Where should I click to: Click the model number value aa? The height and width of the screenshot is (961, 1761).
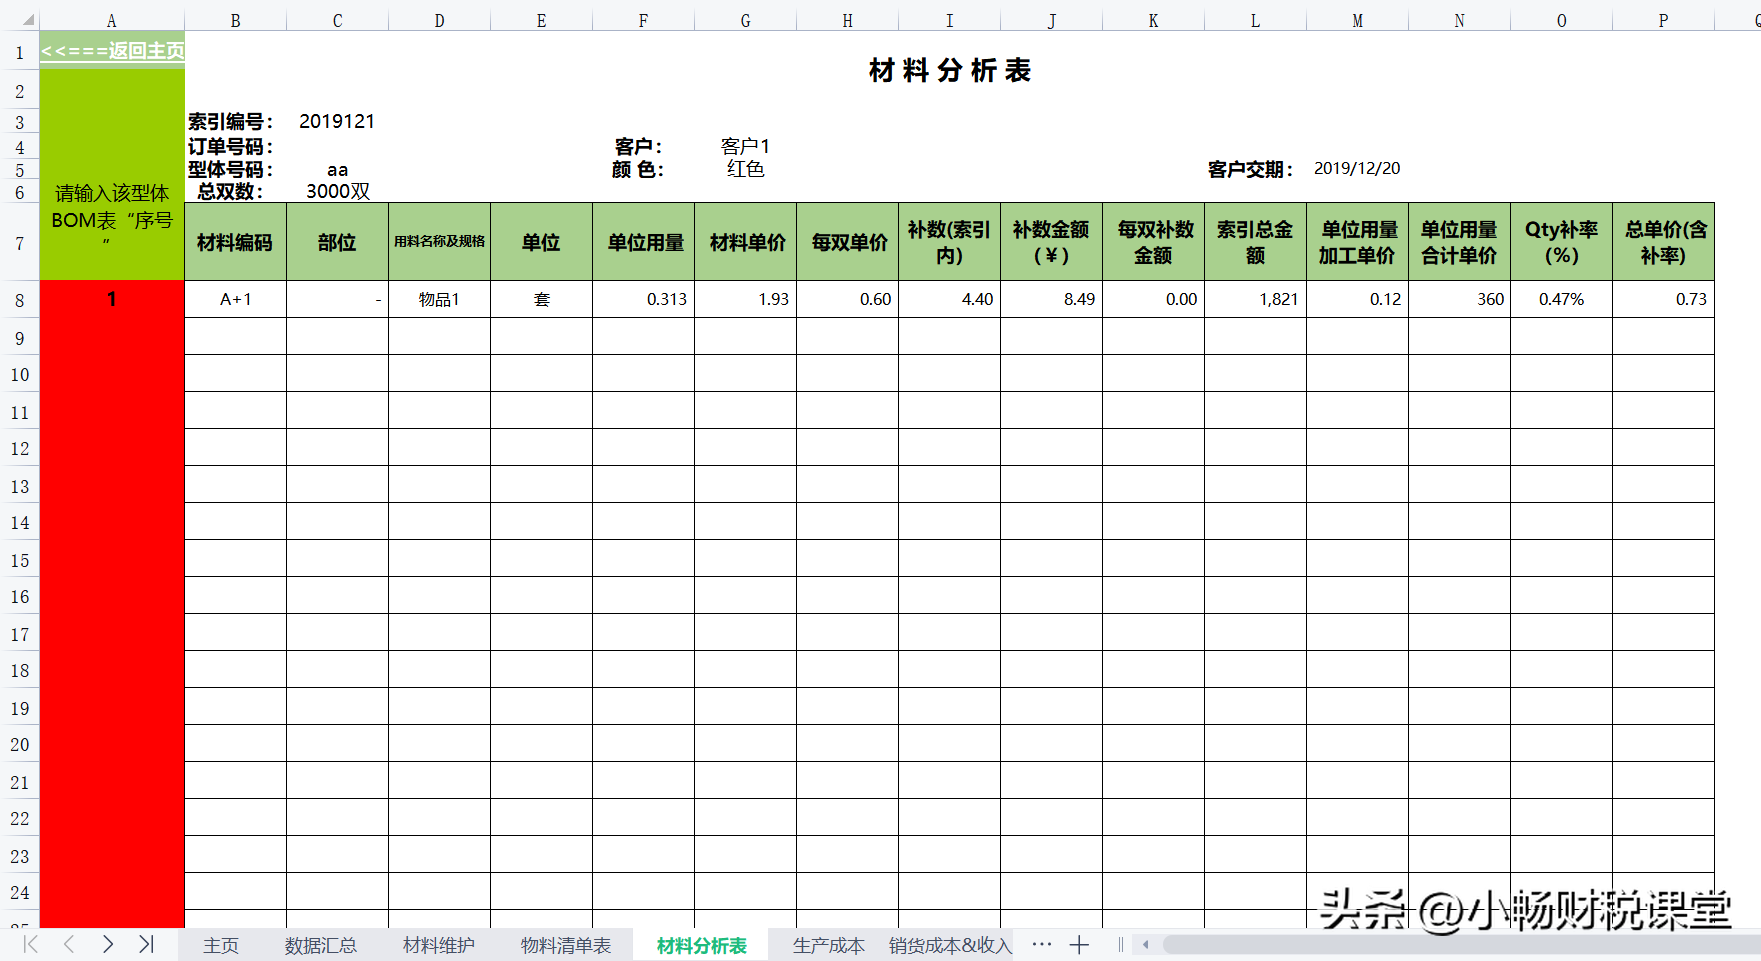pyautogui.click(x=338, y=170)
